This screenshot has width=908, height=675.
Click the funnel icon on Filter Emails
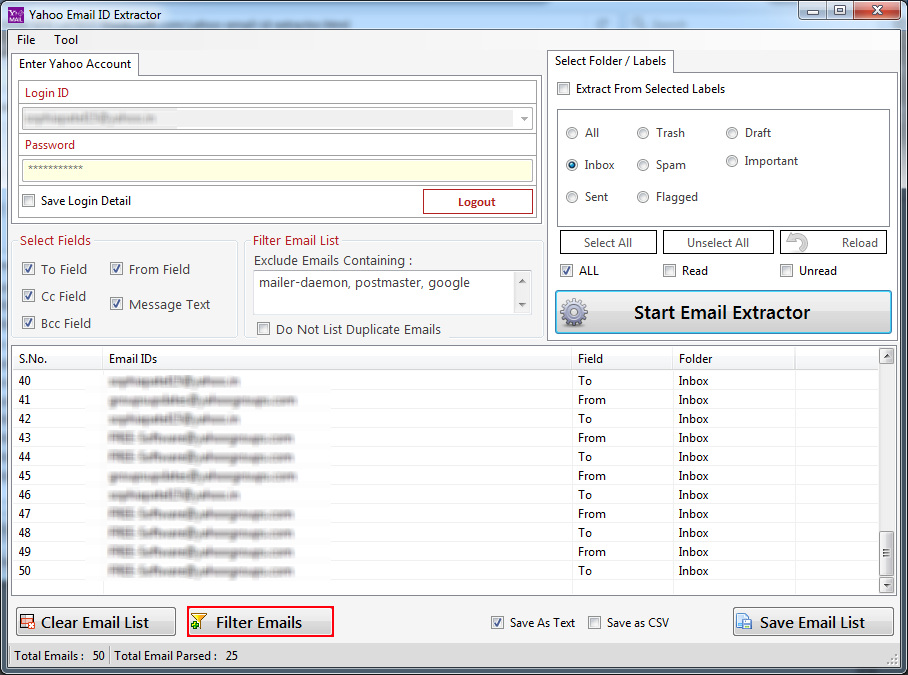coord(199,622)
